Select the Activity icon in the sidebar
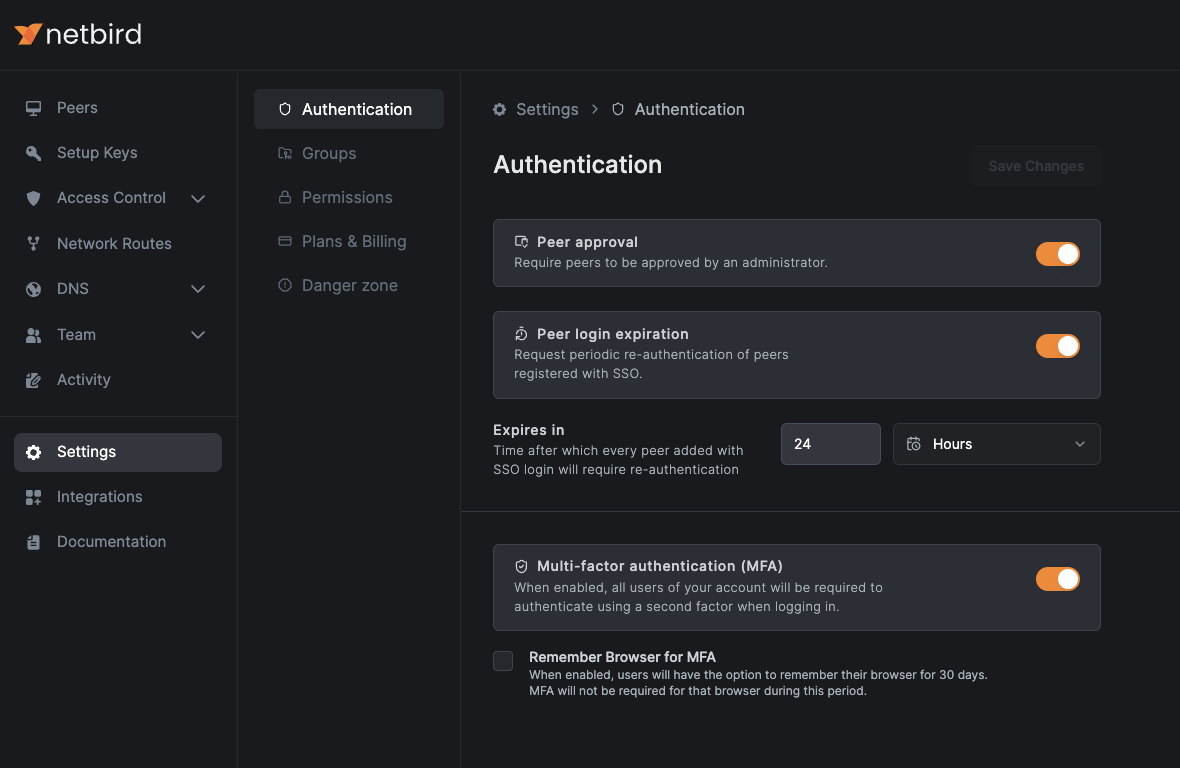The height and width of the screenshot is (768, 1180). pos(33,380)
